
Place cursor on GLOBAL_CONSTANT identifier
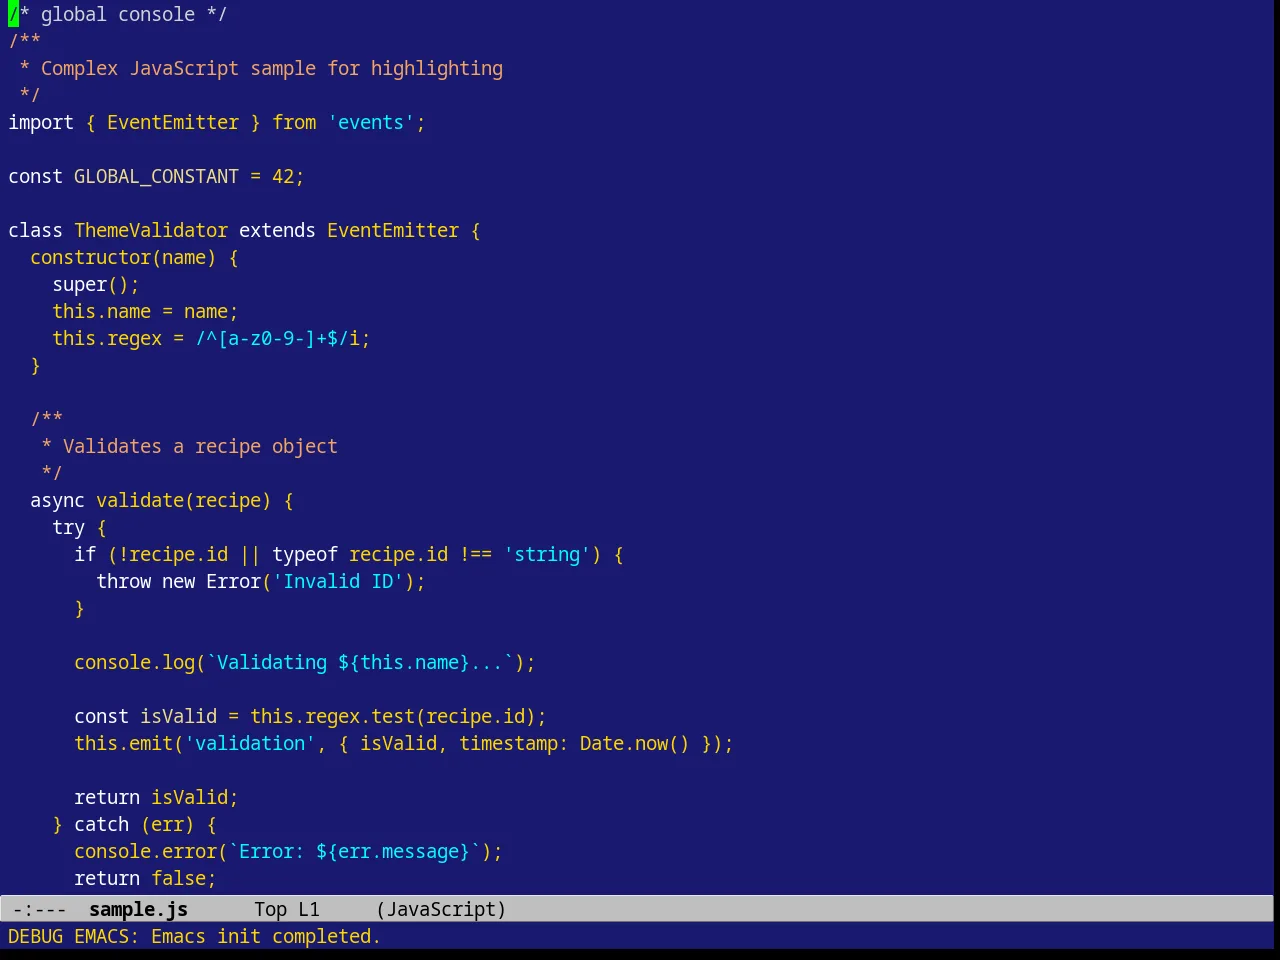[x=156, y=176]
